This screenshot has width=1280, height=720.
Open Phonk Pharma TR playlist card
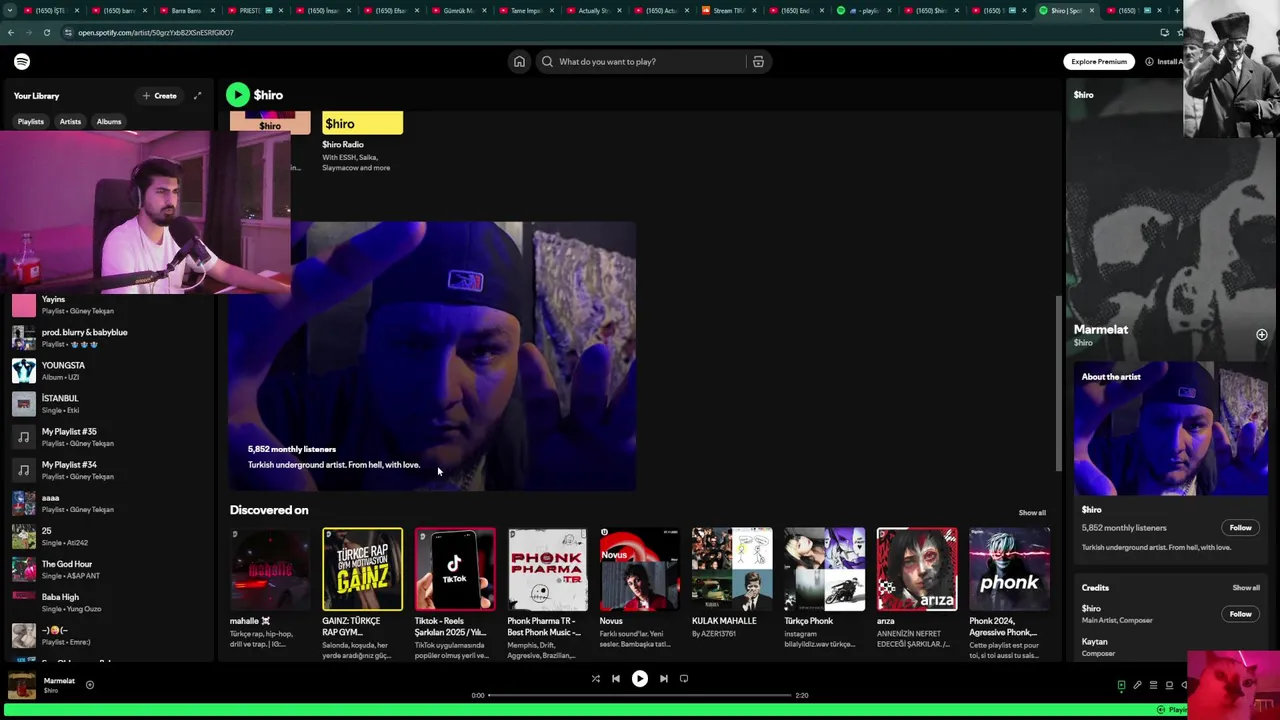[547, 590]
